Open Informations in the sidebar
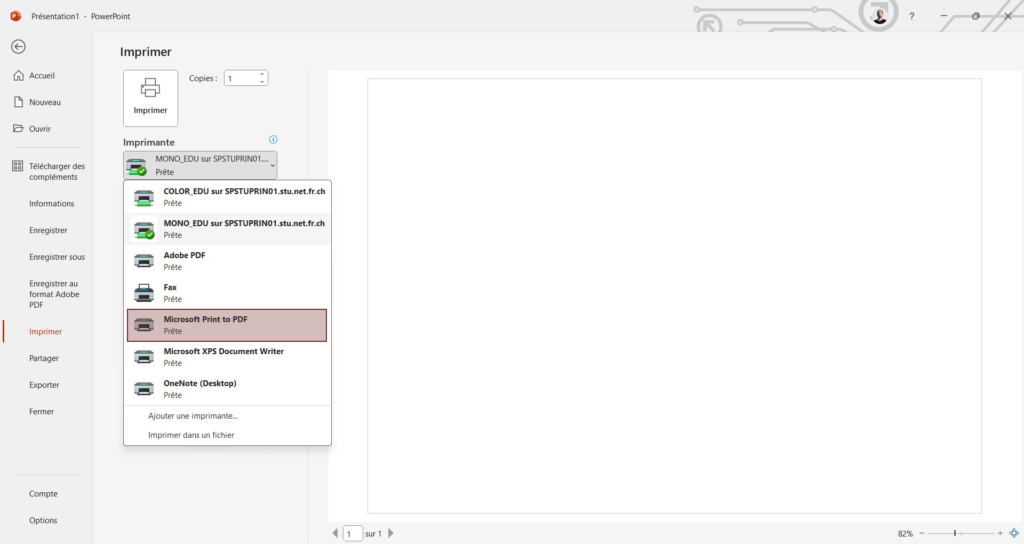Screen dimensions: 1024x544 pos(52,204)
